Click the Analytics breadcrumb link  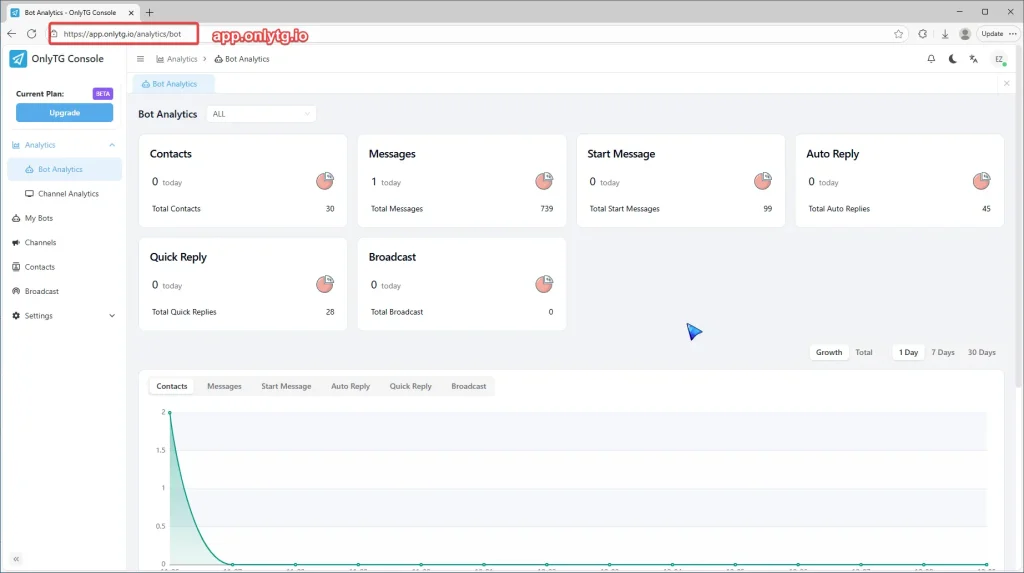[176, 59]
